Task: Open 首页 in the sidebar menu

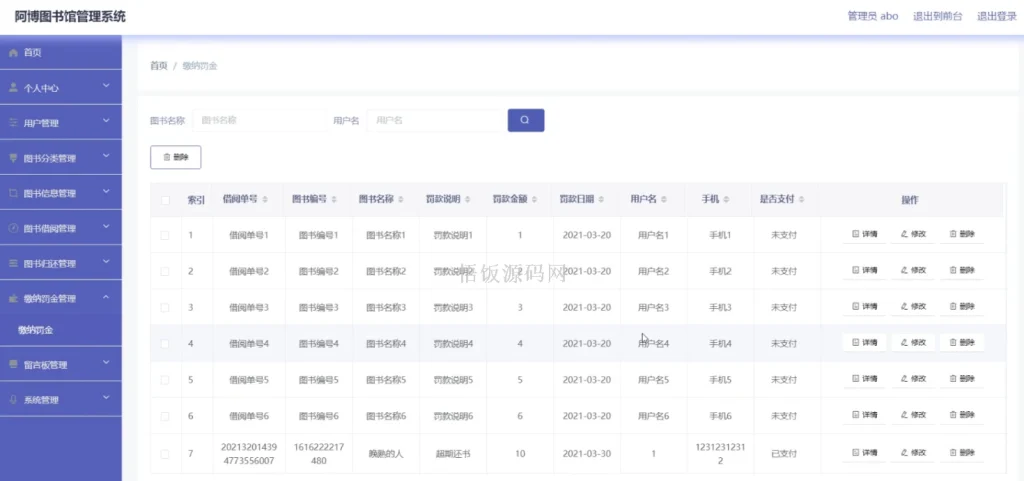Action: 61,53
